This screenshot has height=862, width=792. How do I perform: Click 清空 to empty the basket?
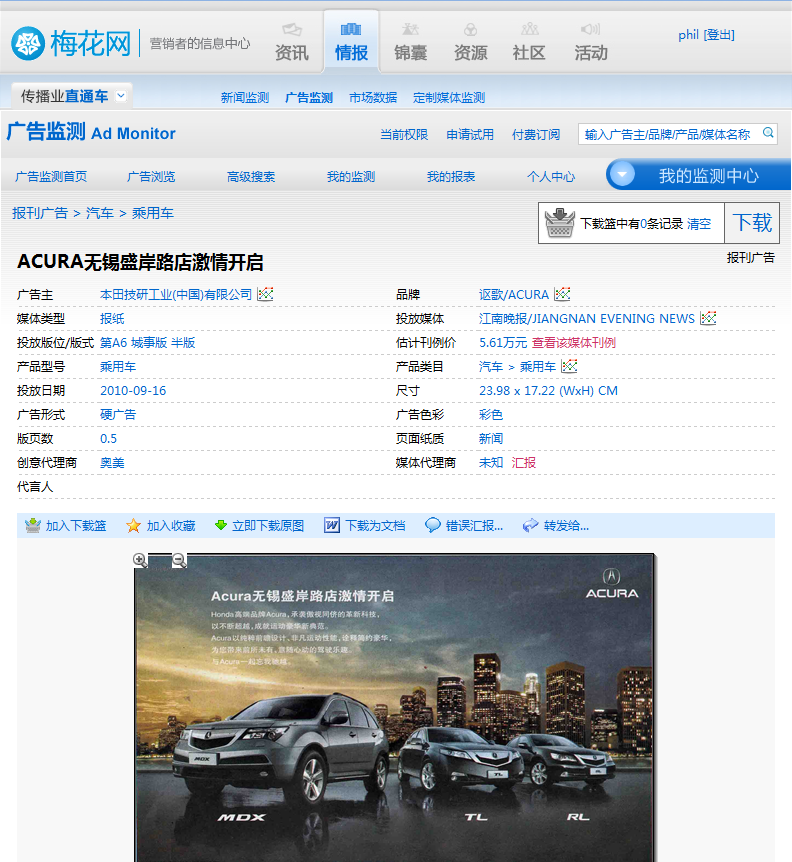[699, 224]
